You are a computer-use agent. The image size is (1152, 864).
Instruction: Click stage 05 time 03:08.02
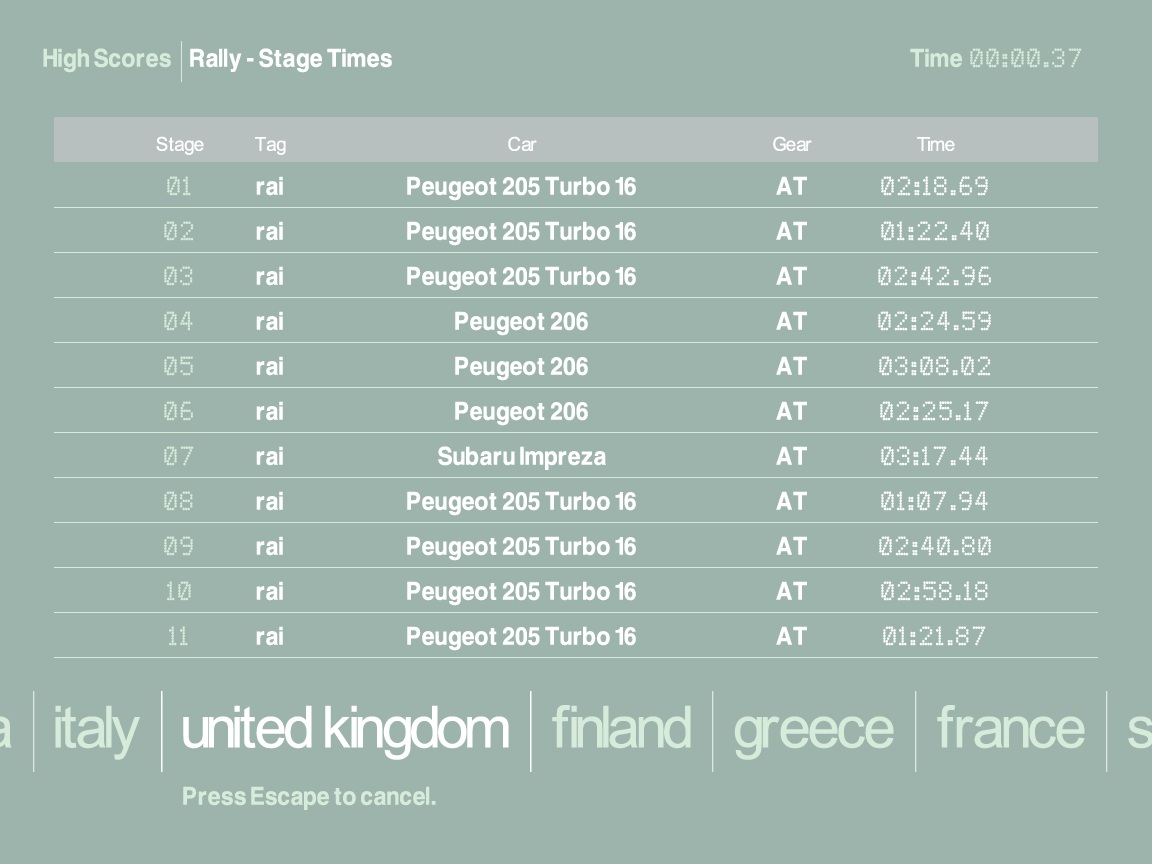pos(934,366)
